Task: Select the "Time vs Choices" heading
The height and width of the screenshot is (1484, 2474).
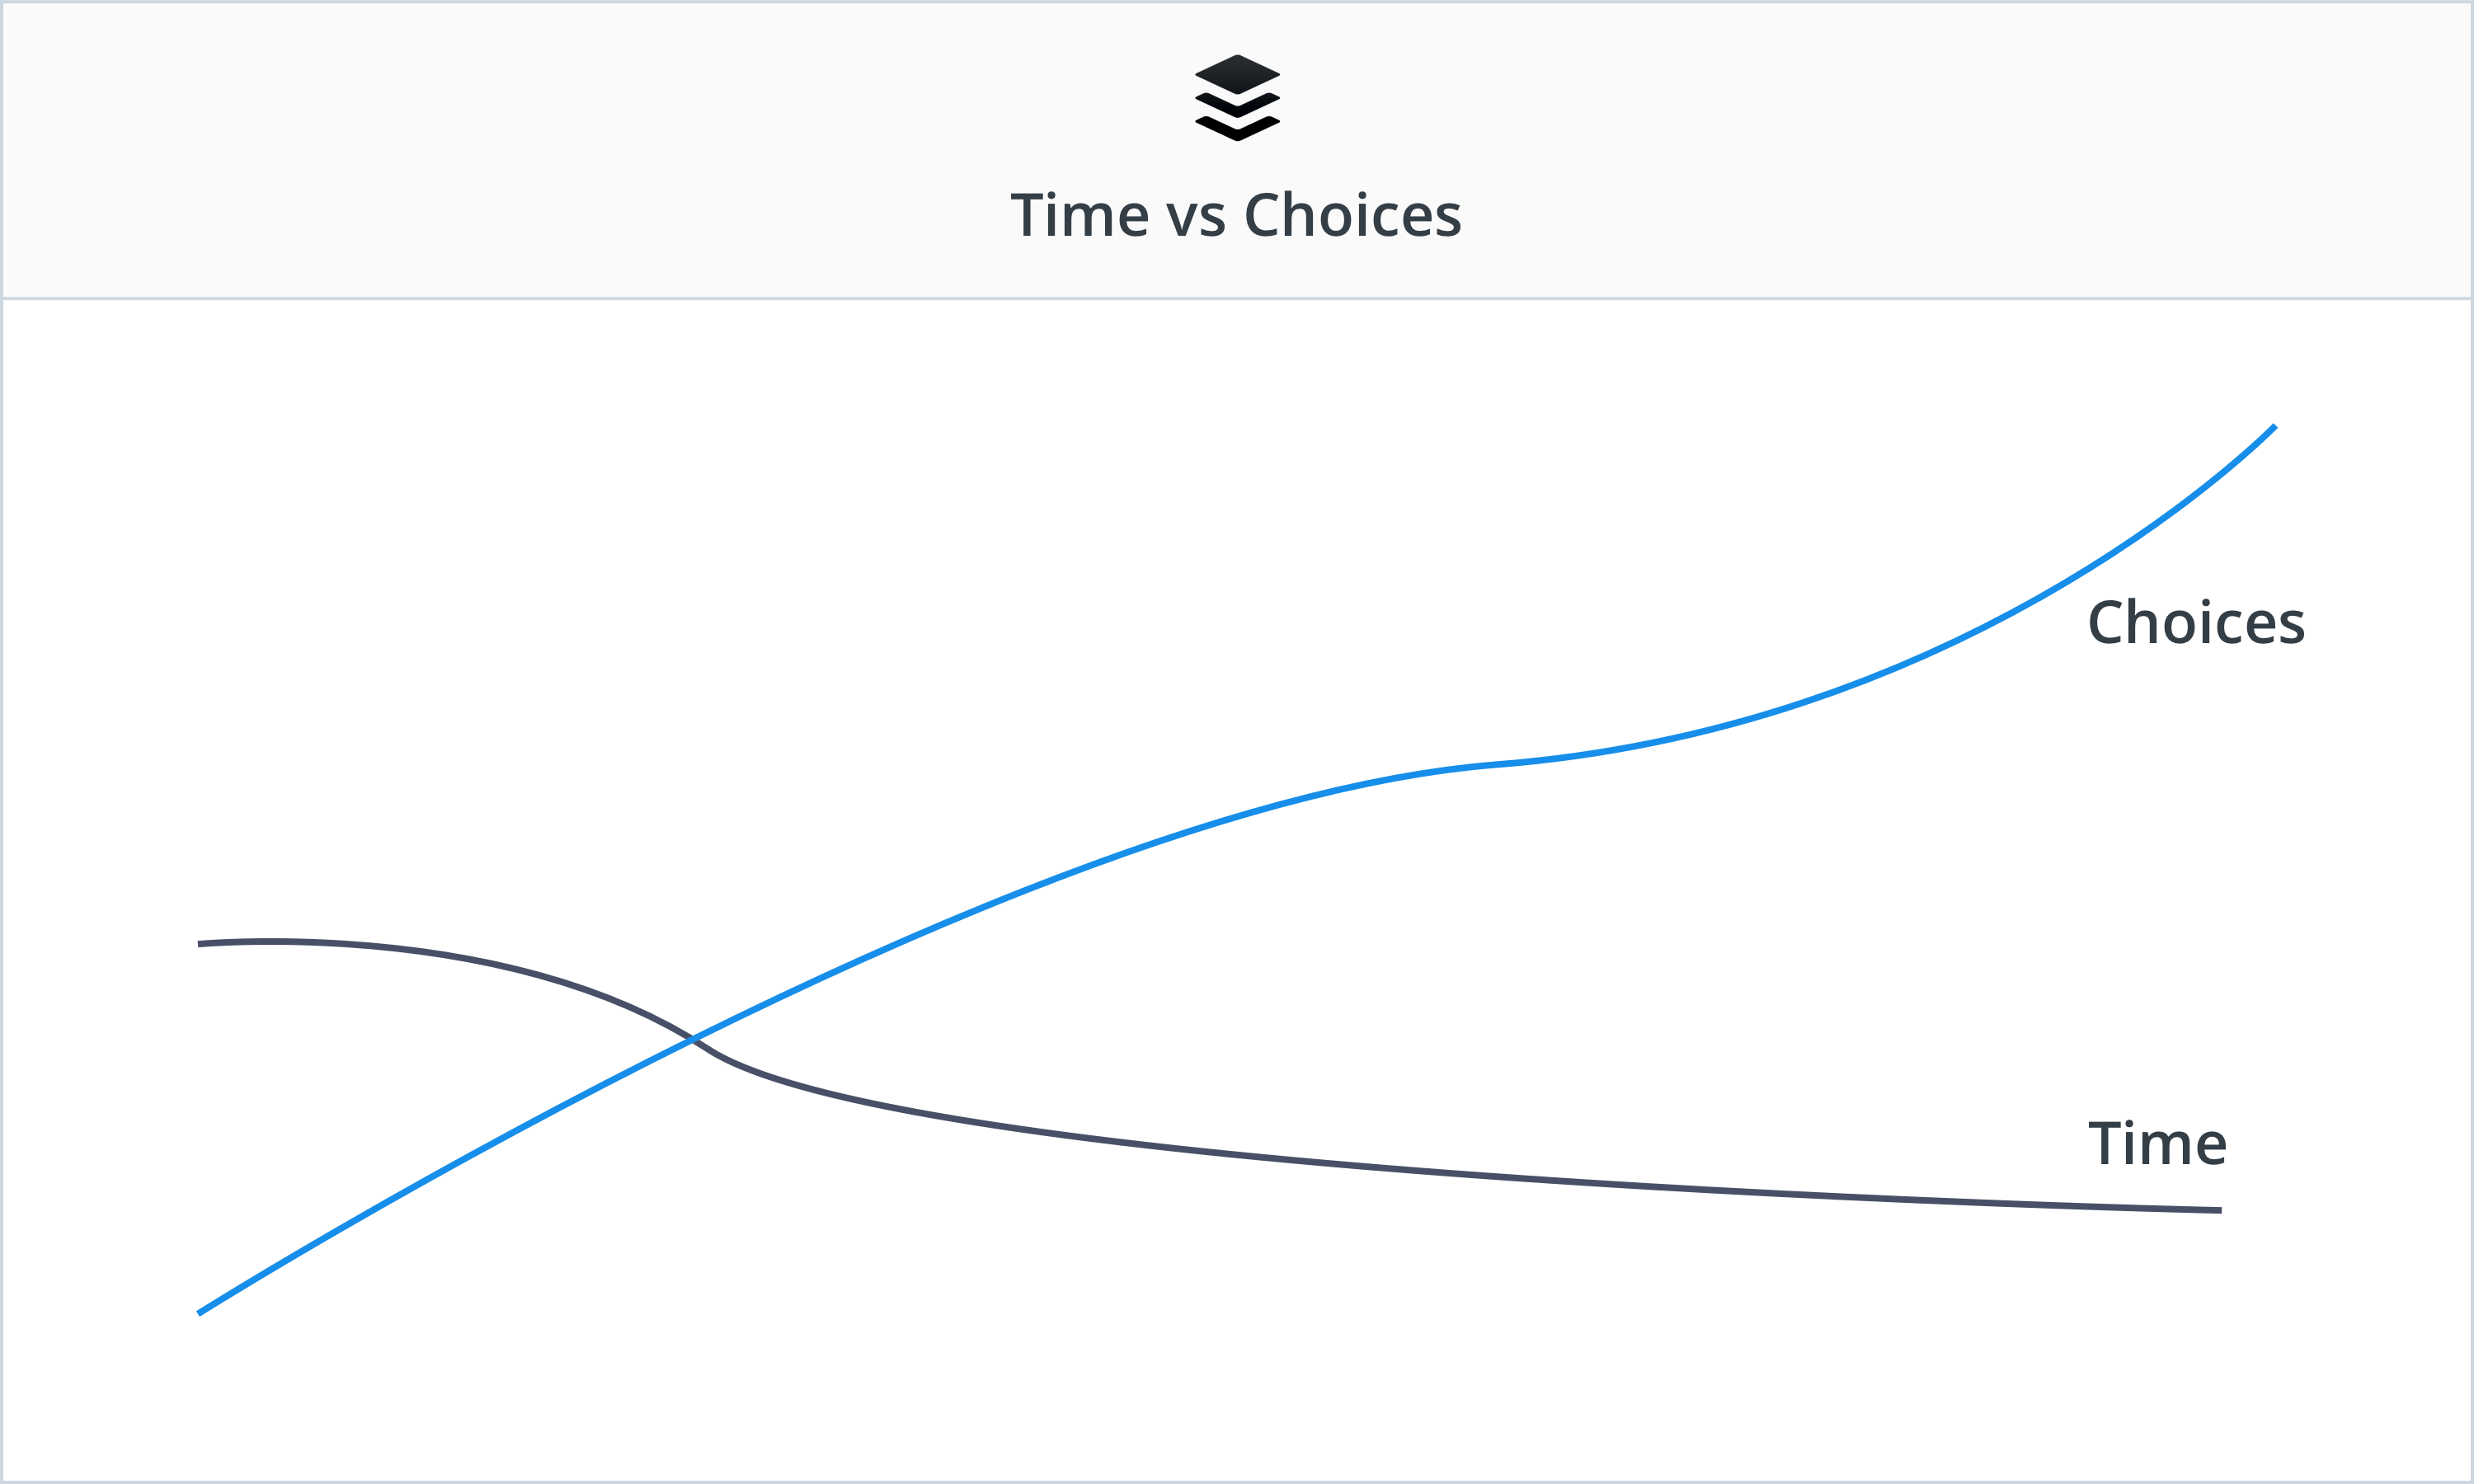Action: 1236,214
